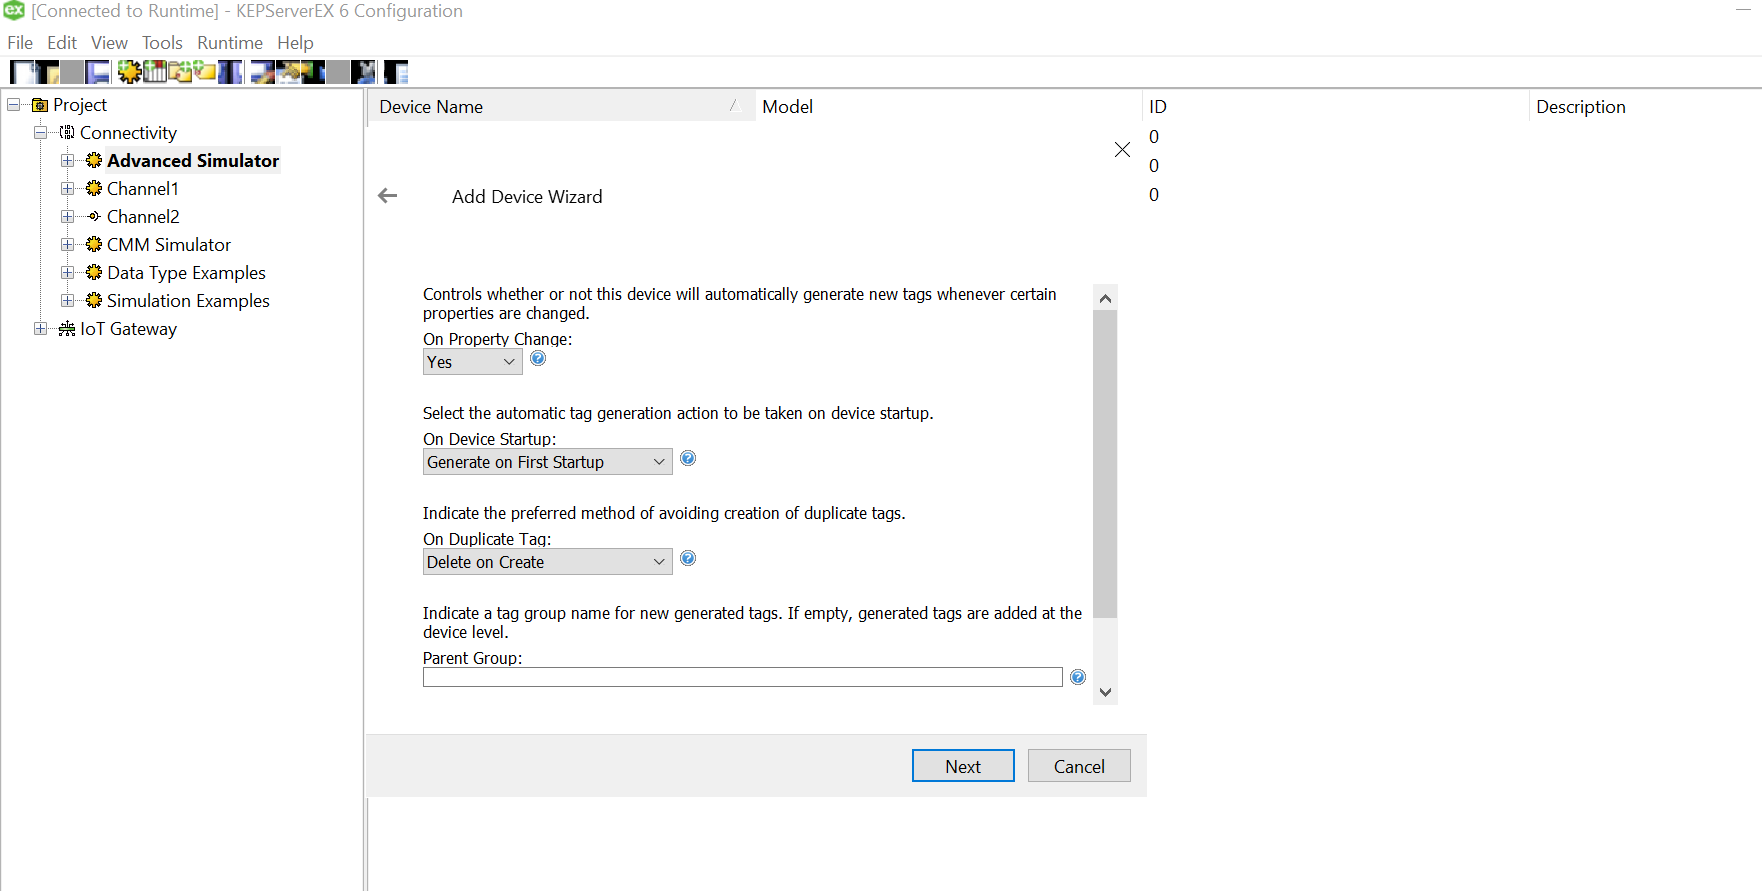Open the On Device Startup dropdown
1762x891 pixels.
547,462
